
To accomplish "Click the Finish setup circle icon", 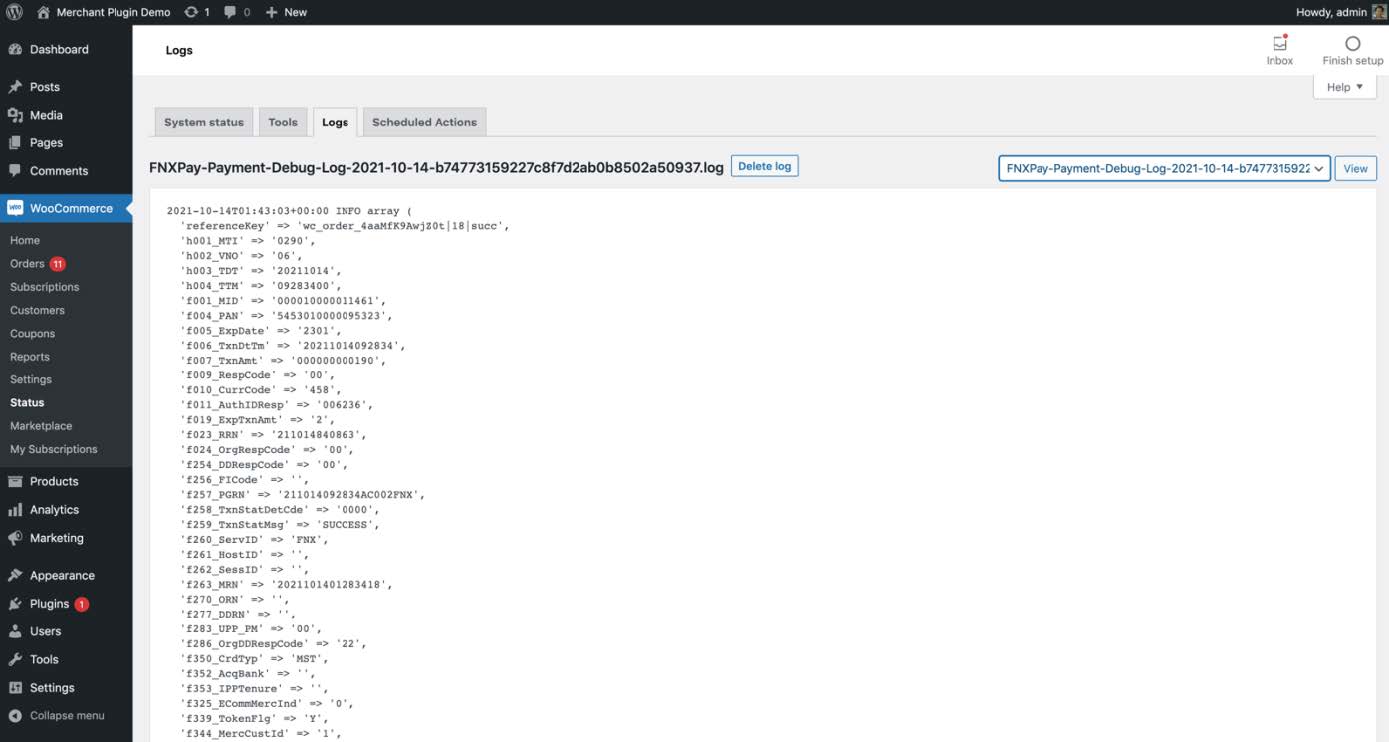I will (1353, 44).
